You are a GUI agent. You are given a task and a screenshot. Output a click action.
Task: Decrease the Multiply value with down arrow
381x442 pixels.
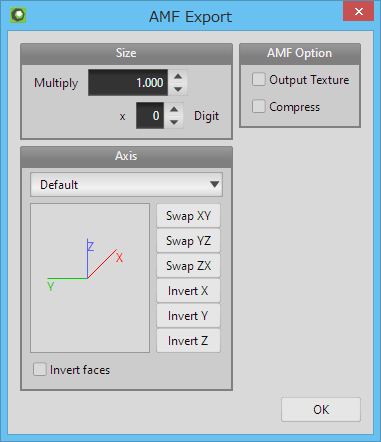[x=178, y=89]
